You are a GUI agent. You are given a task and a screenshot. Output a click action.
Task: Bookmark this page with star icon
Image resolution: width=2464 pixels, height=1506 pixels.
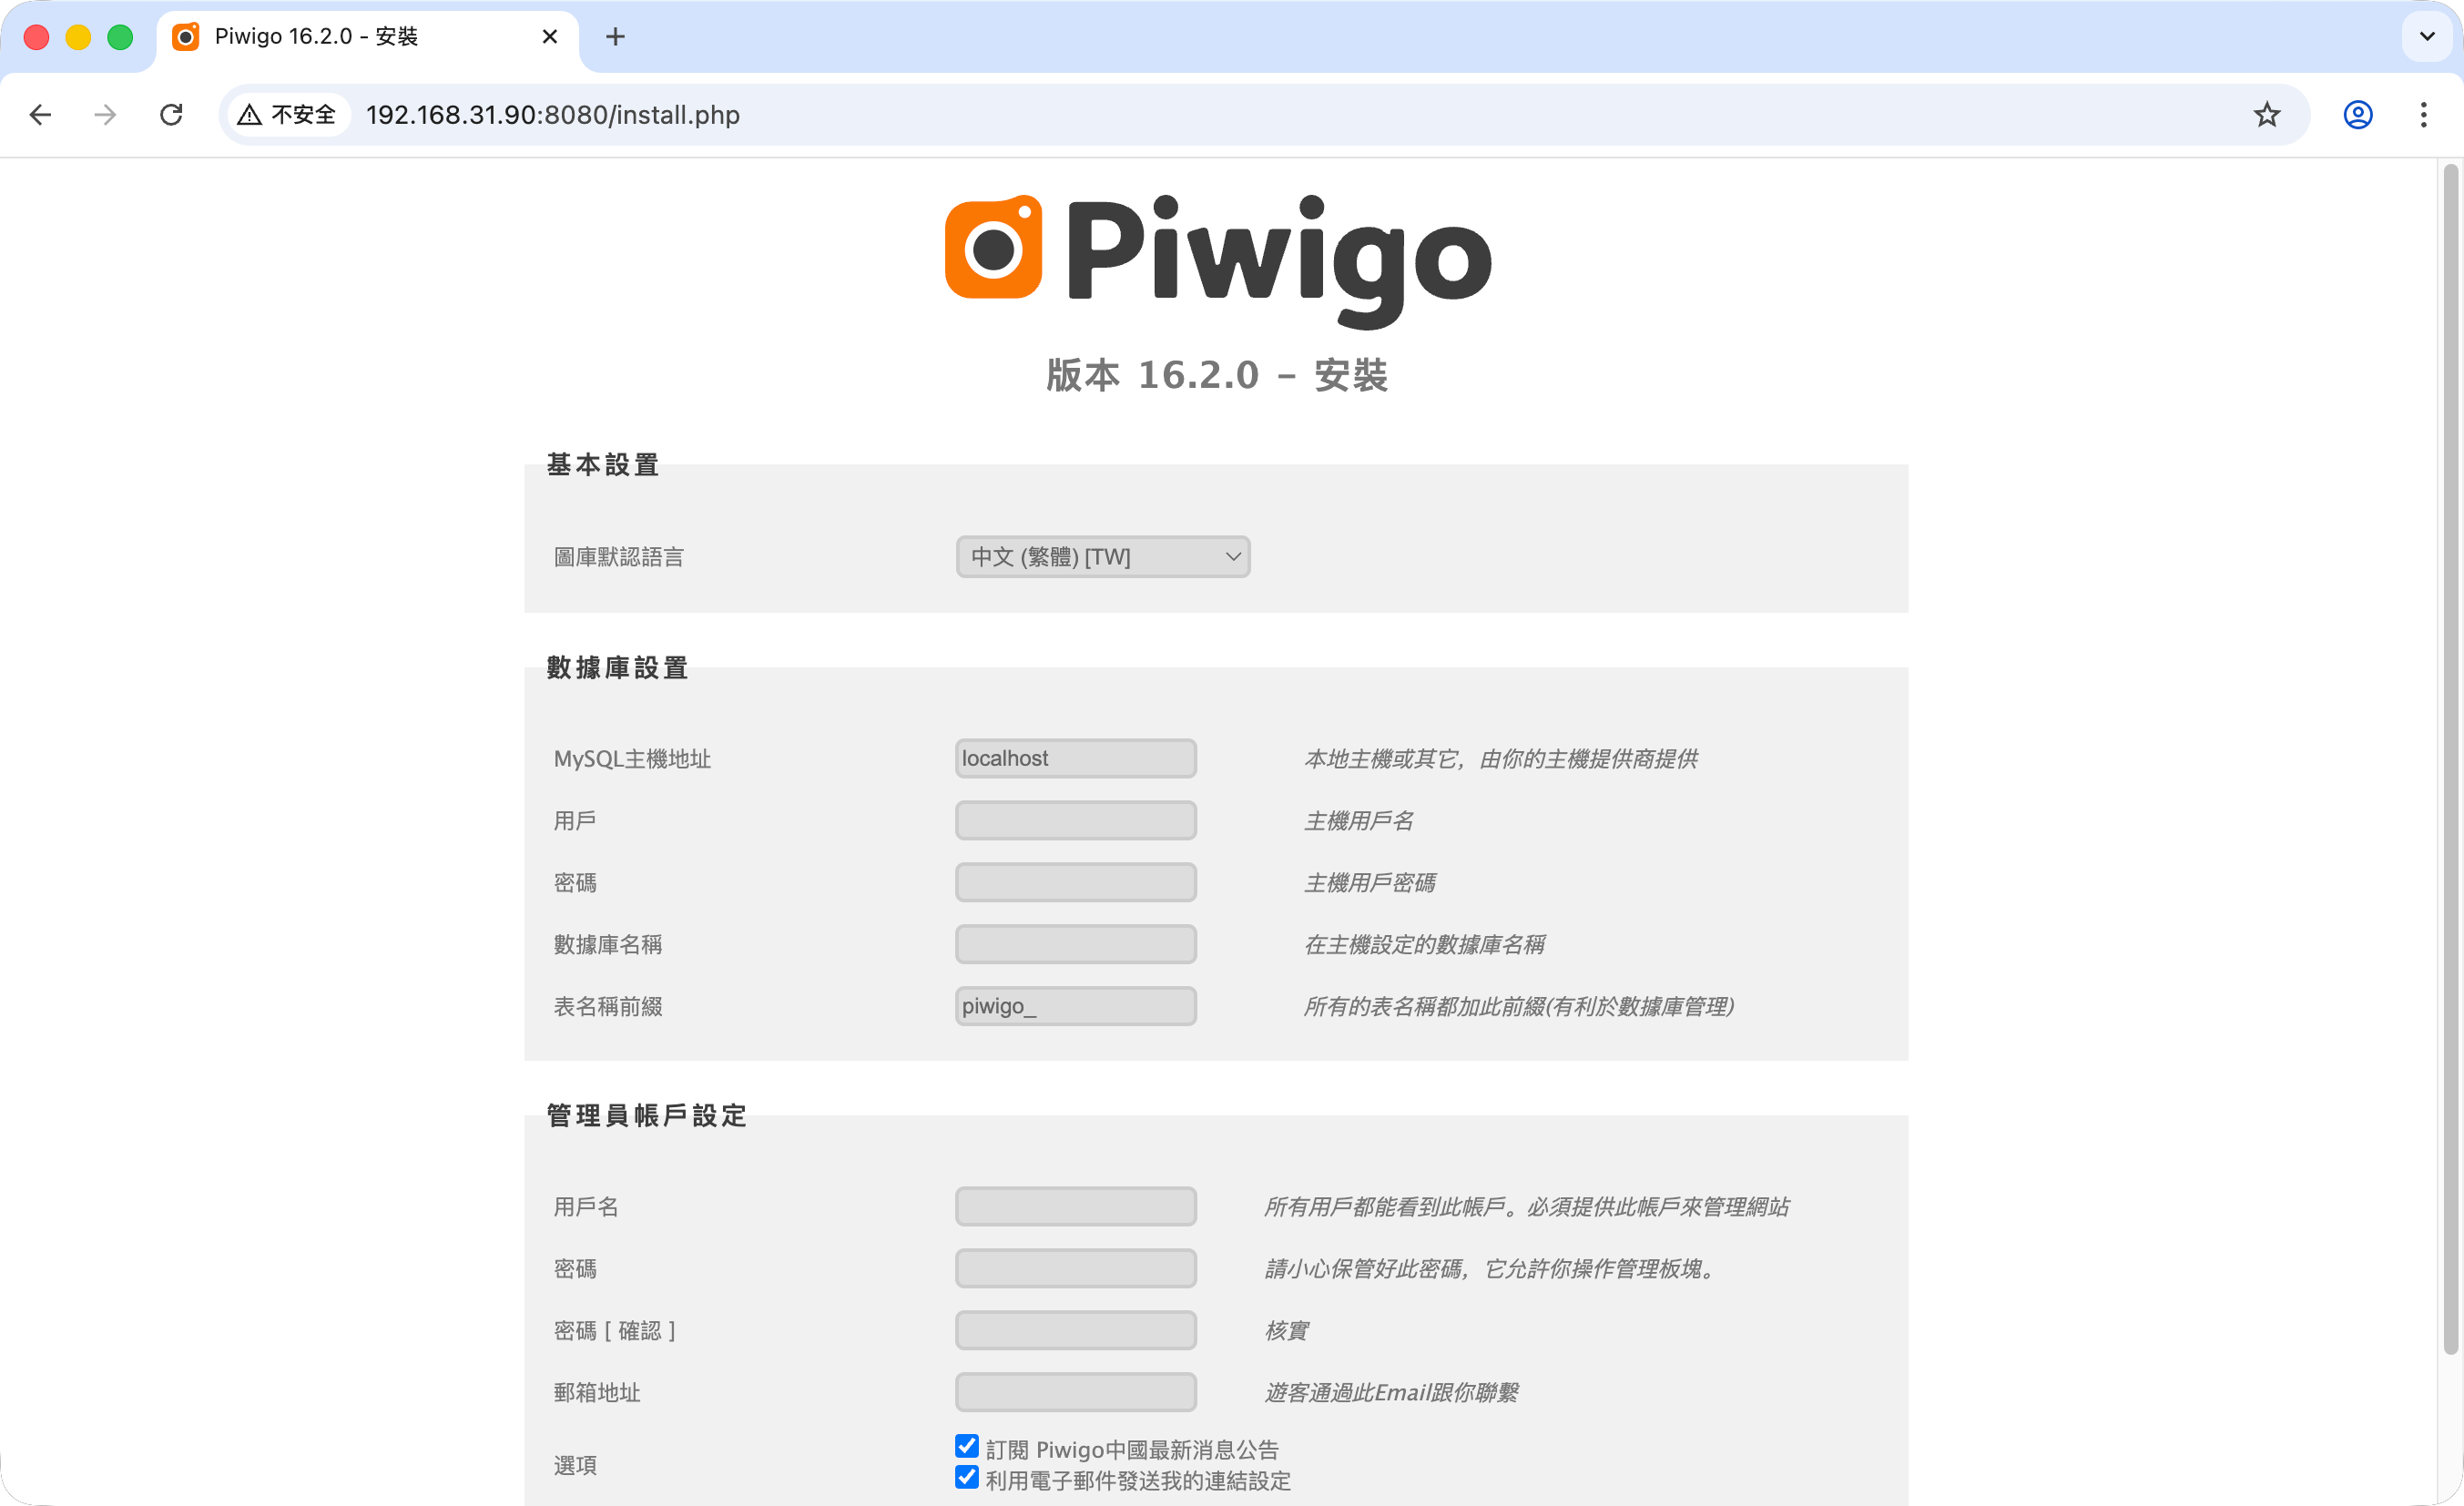(x=2266, y=115)
